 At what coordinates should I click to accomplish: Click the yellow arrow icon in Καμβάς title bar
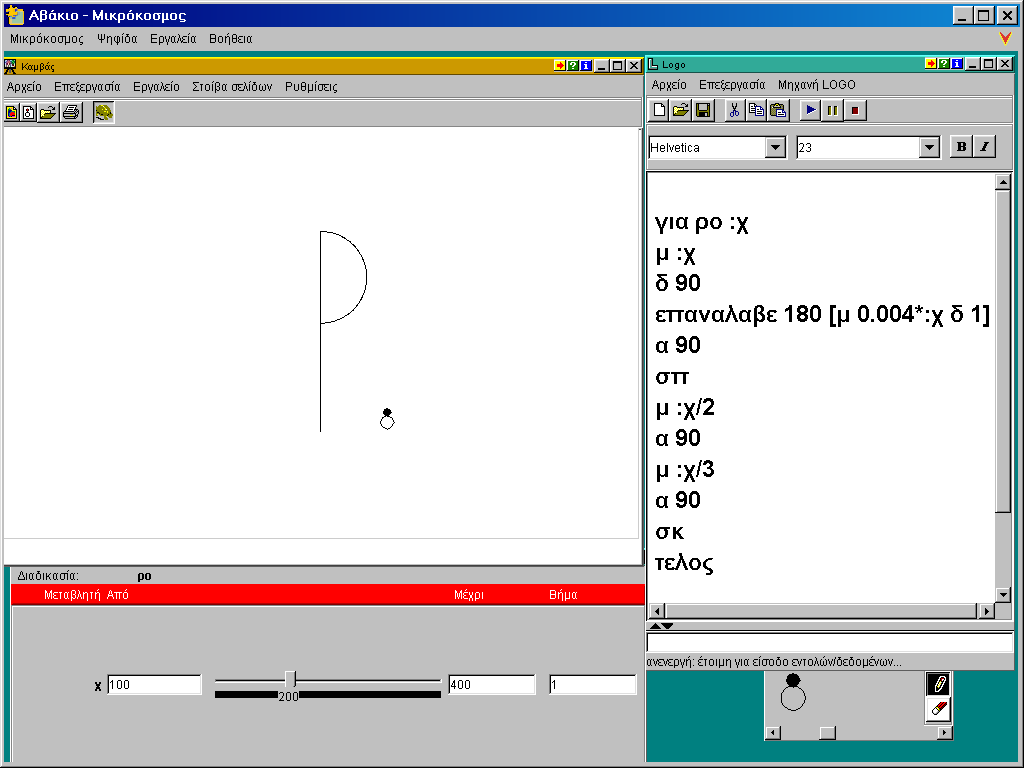[560, 65]
